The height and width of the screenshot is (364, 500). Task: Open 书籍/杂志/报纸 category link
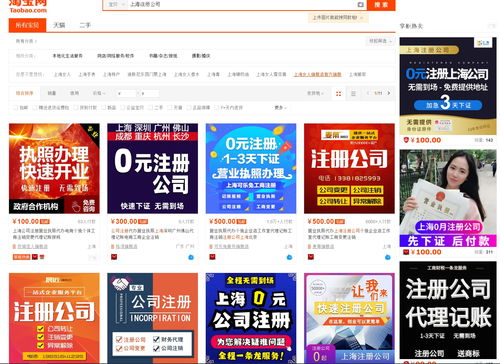click(163, 56)
